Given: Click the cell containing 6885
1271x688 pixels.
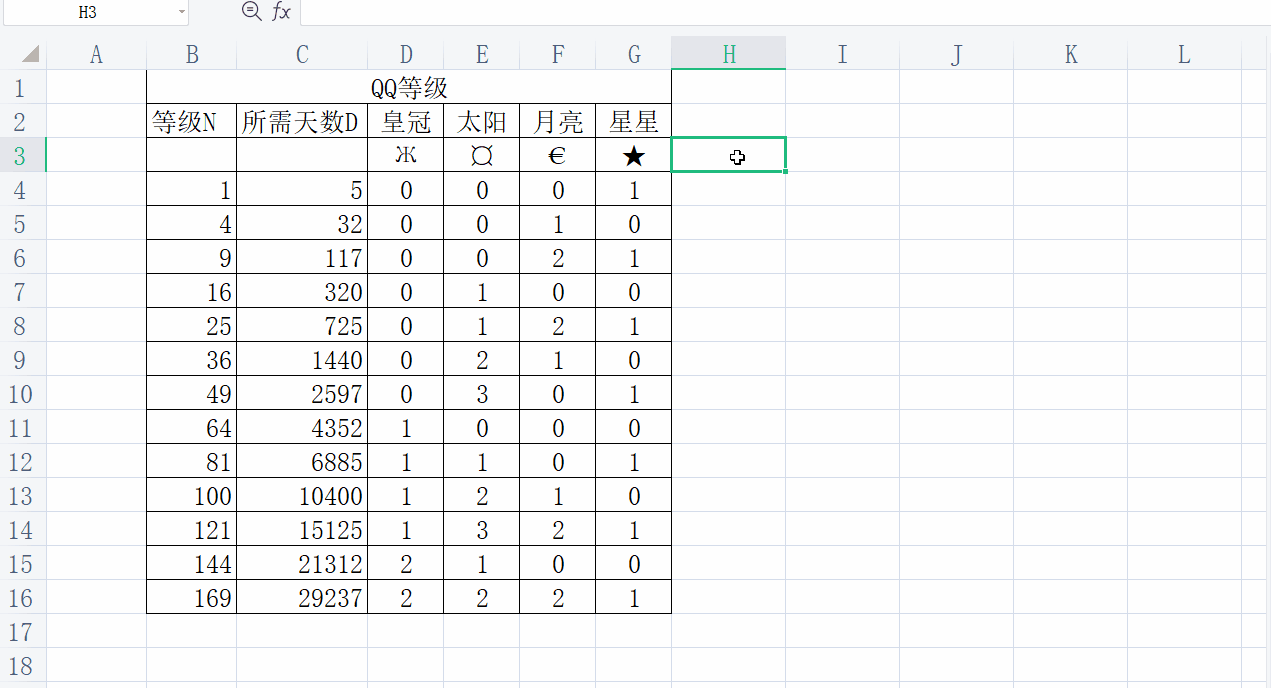Looking at the screenshot, I should click(x=302, y=462).
